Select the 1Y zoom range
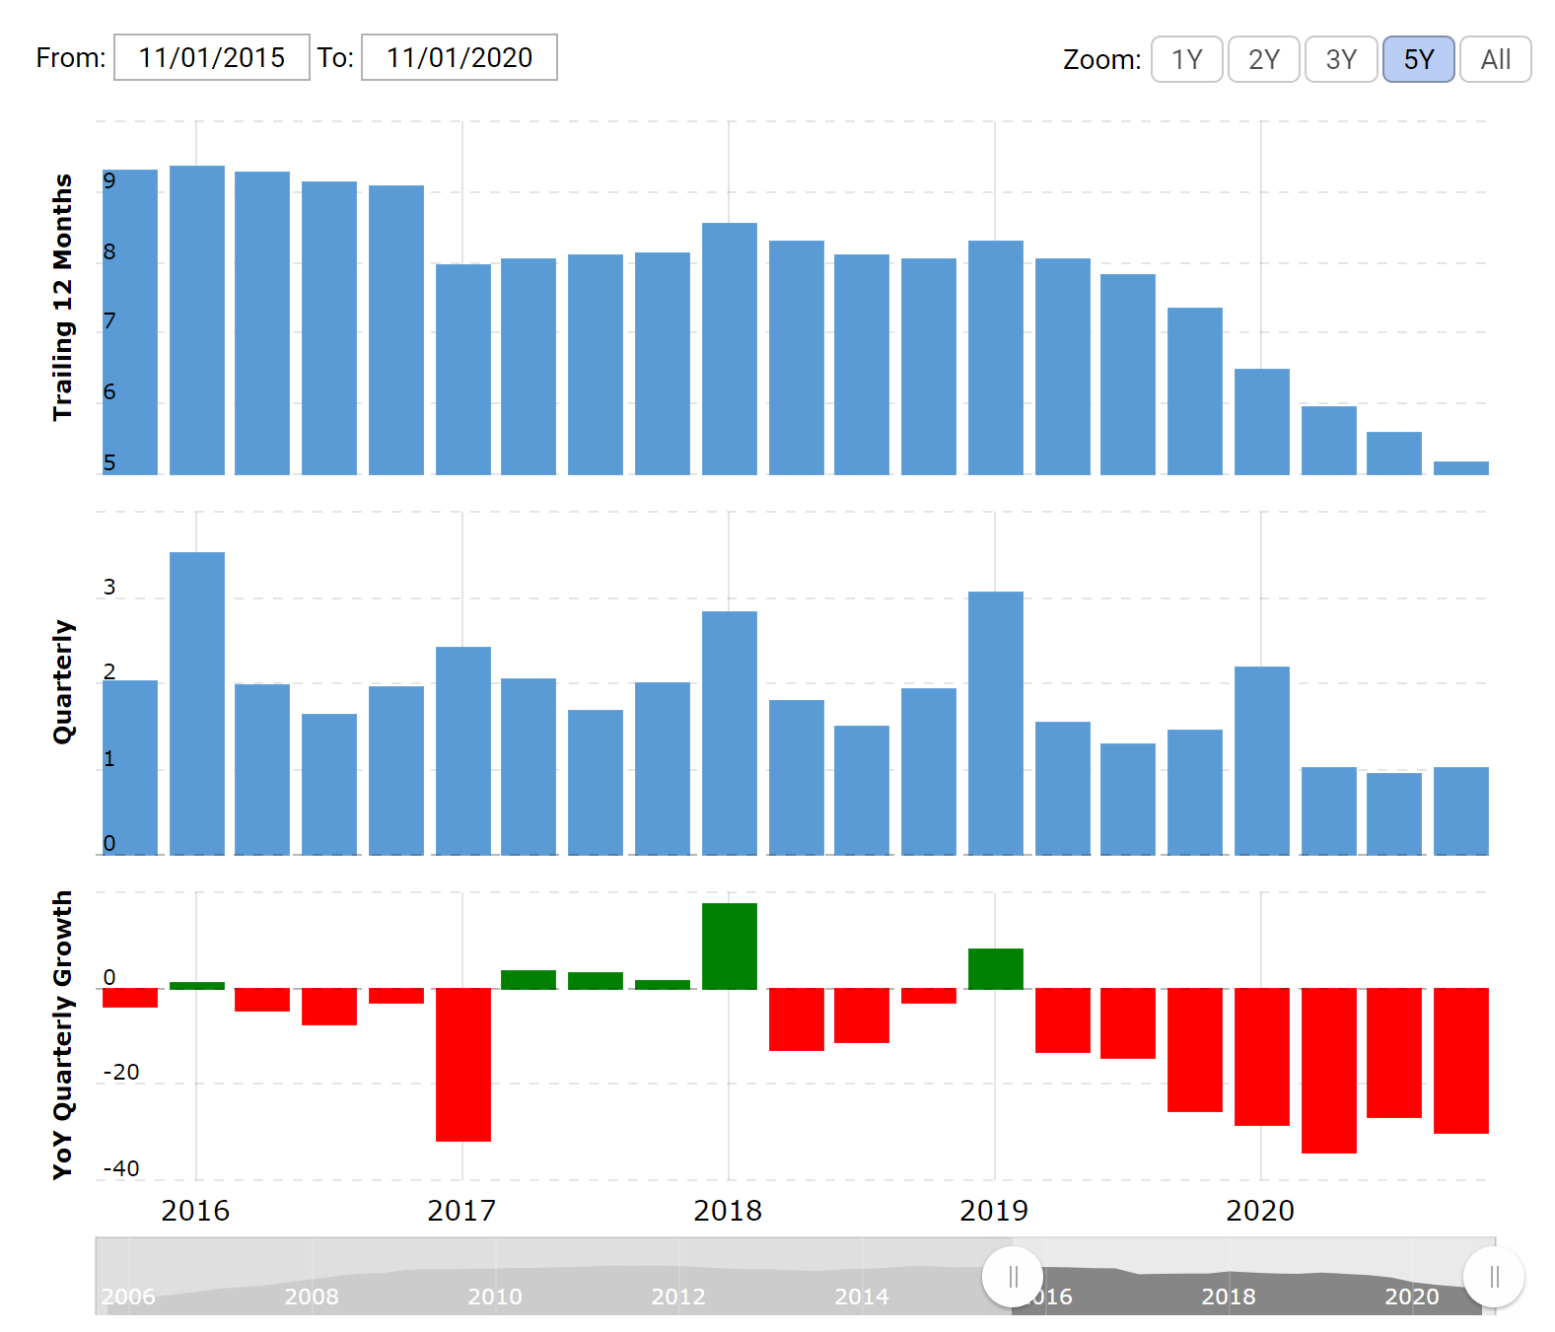 pos(1186,59)
